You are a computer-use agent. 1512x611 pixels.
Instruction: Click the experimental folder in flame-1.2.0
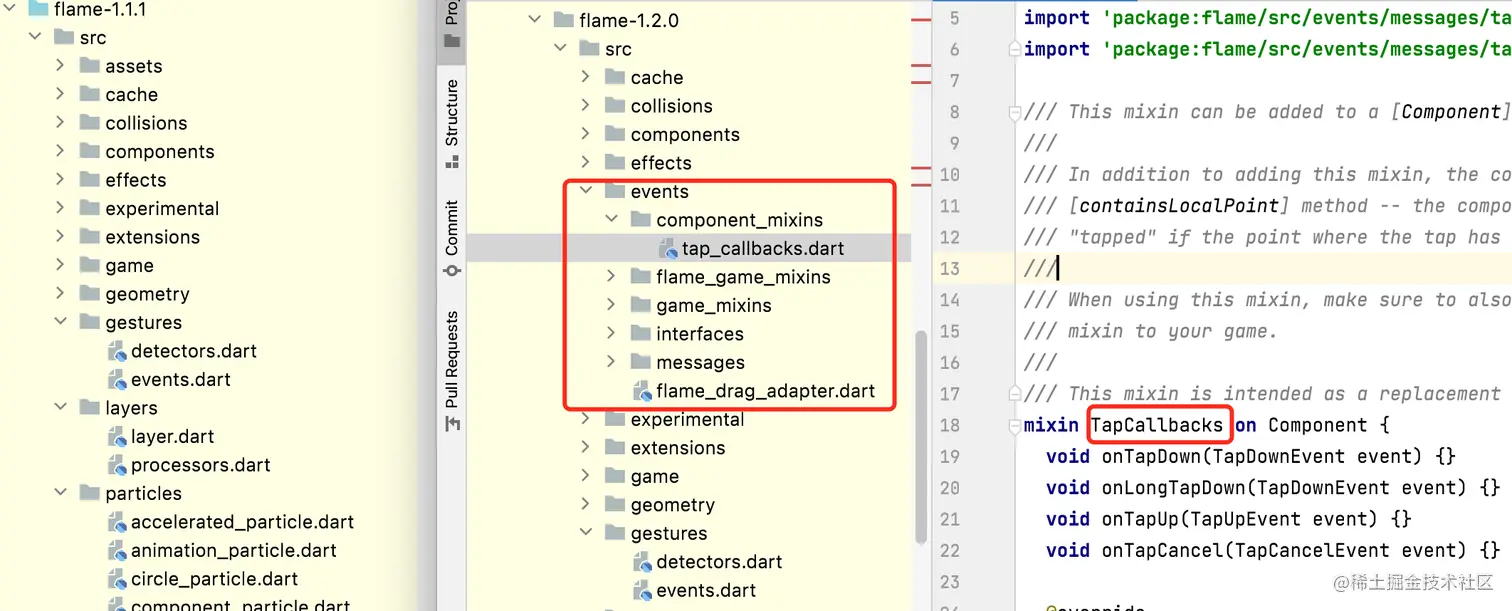(687, 420)
